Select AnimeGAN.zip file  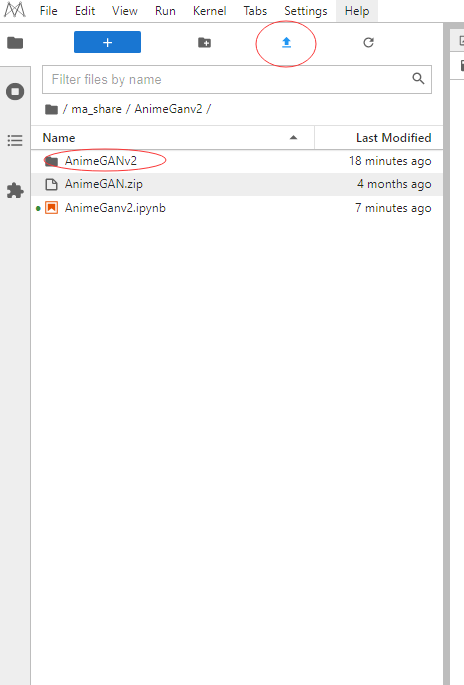click(237, 184)
